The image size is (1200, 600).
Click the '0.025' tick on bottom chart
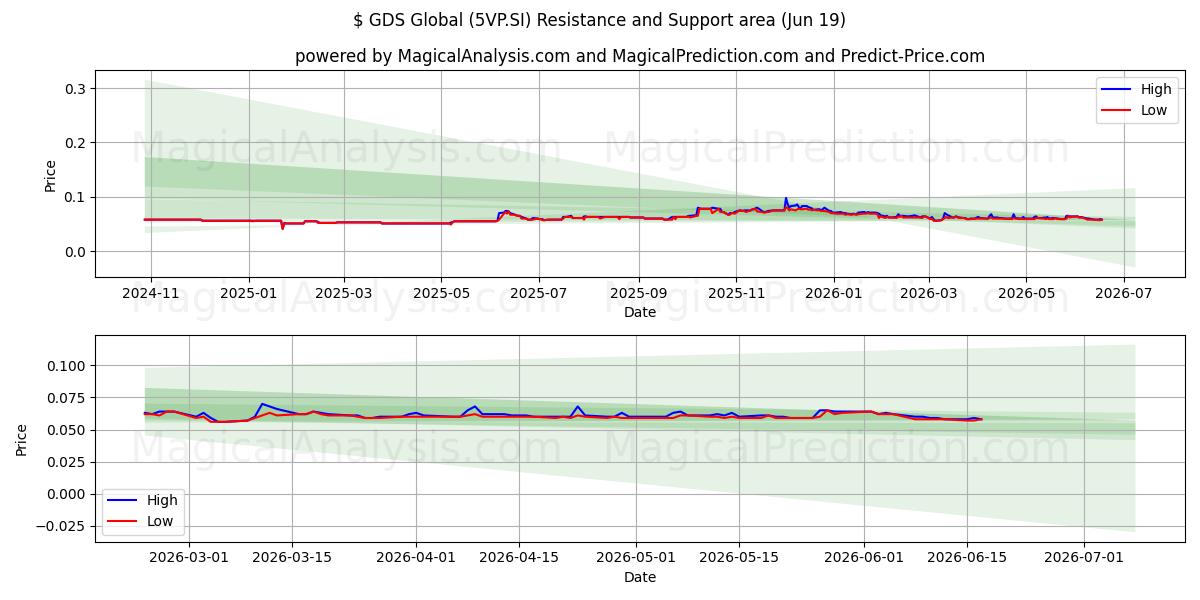66,462
